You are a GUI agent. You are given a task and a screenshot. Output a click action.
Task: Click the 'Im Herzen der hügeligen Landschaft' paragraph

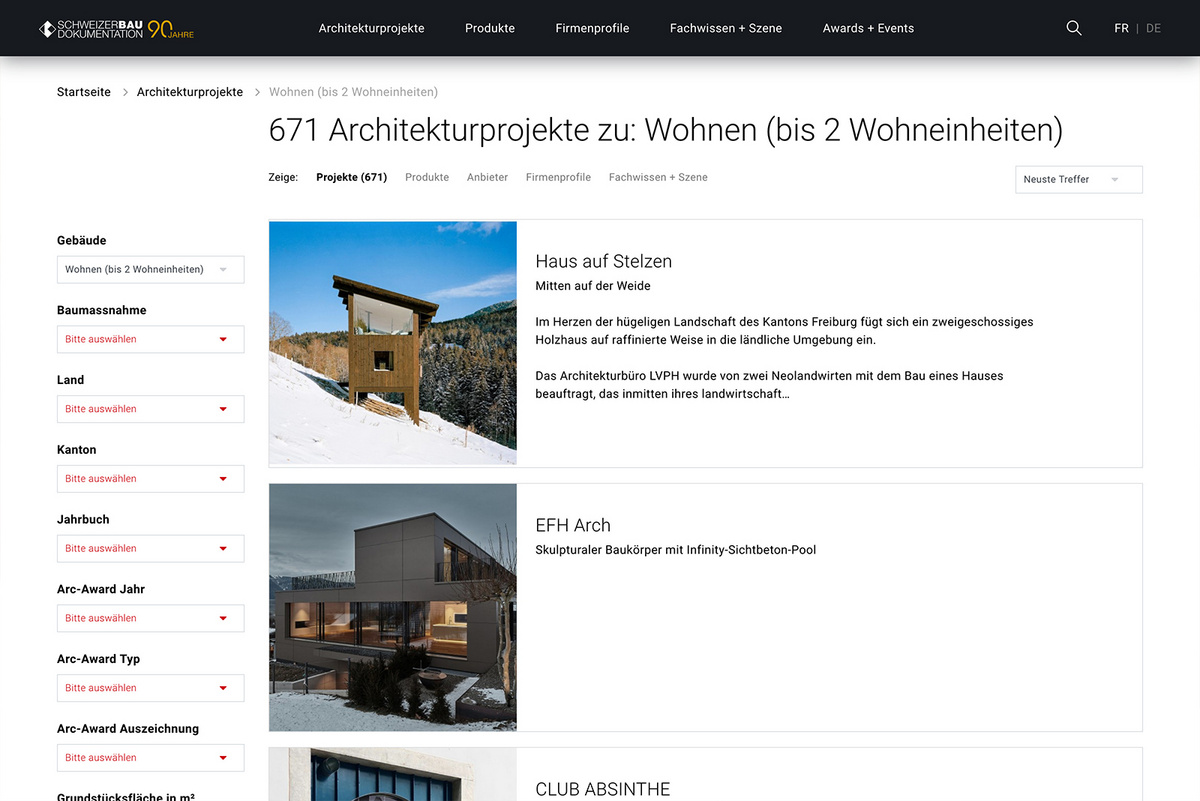785,331
